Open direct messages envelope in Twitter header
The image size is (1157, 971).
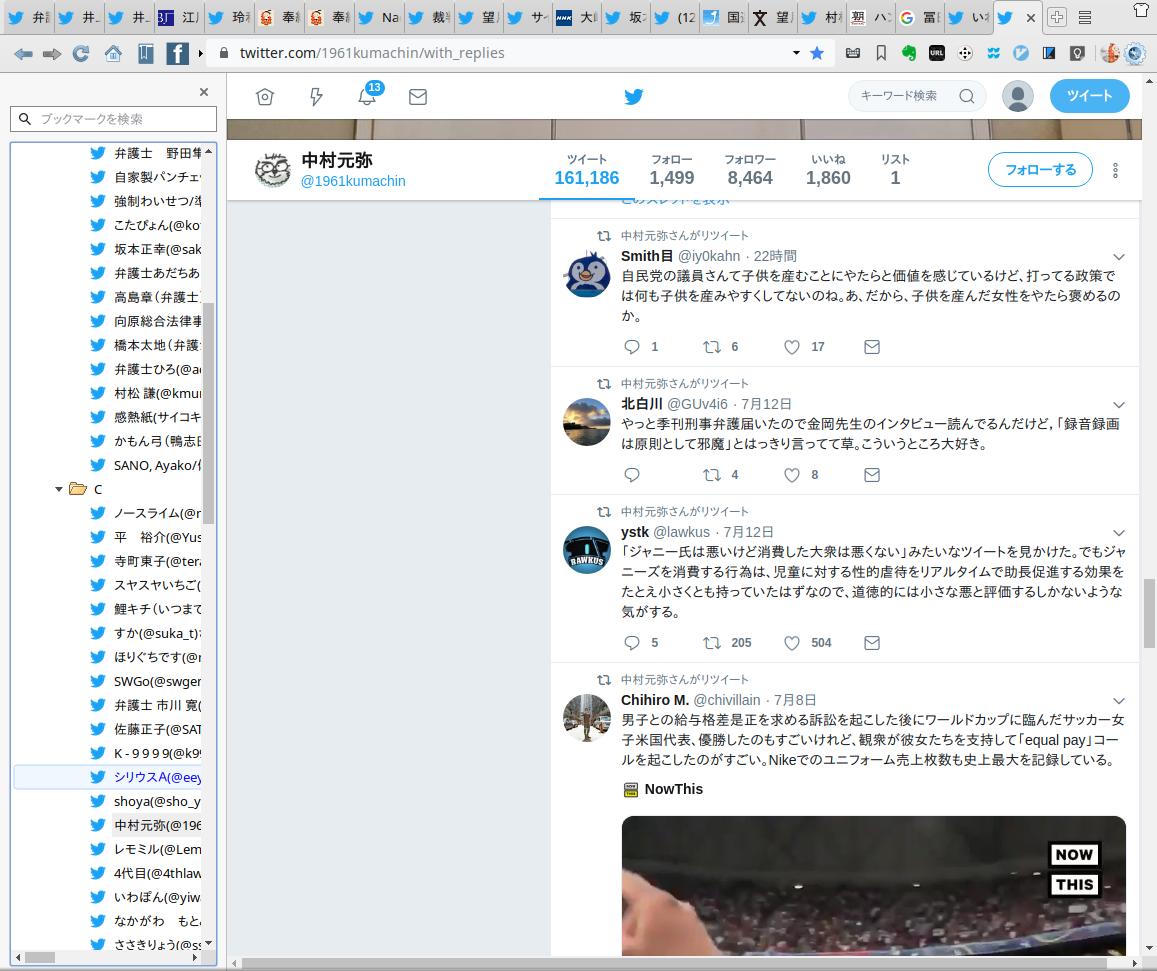point(418,97)
